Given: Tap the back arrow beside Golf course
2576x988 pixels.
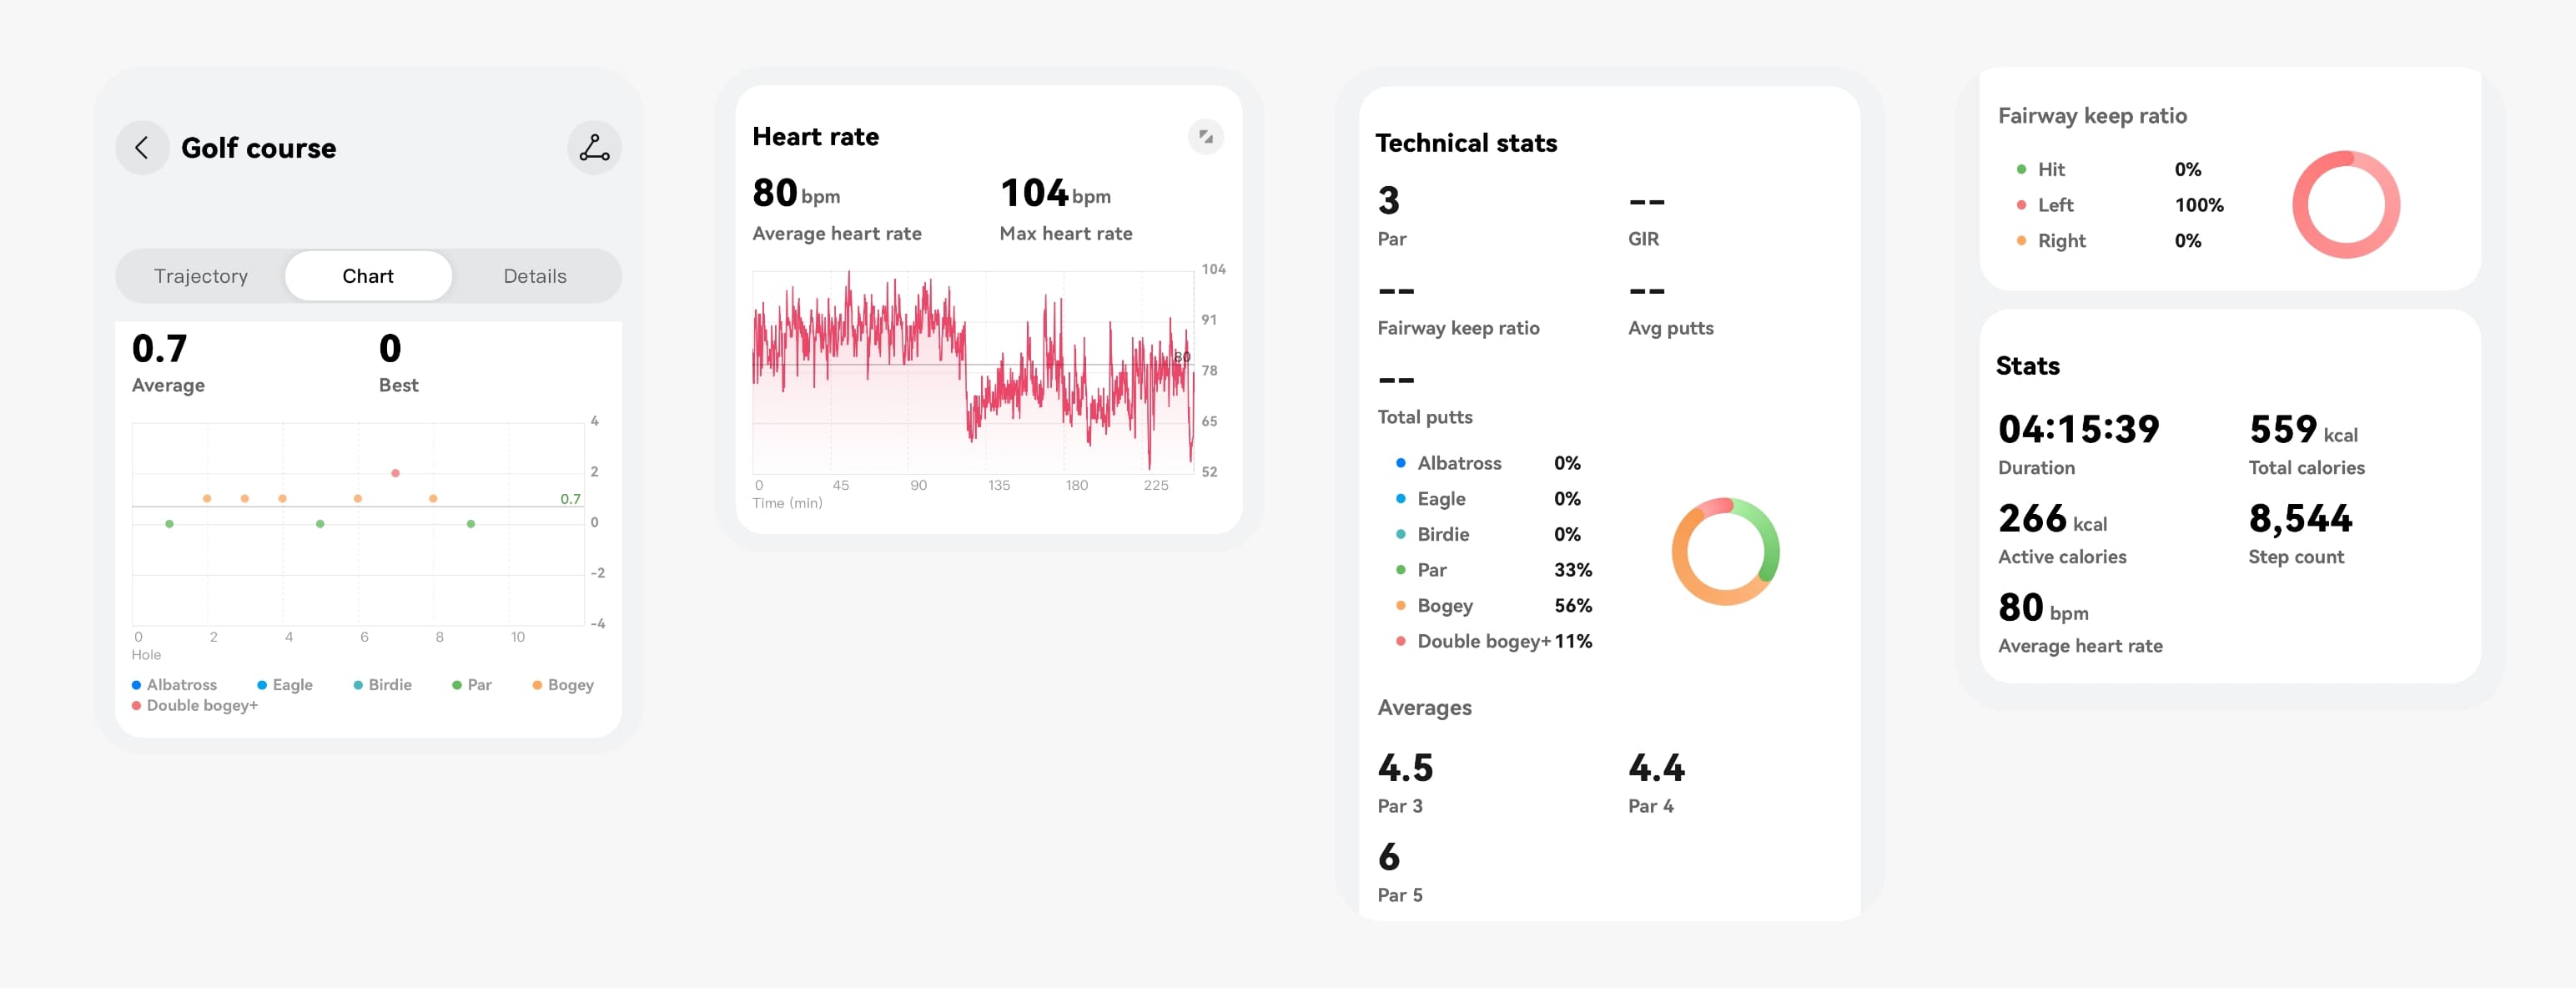Looking at the screenshot, I should (x=142, y=148).
